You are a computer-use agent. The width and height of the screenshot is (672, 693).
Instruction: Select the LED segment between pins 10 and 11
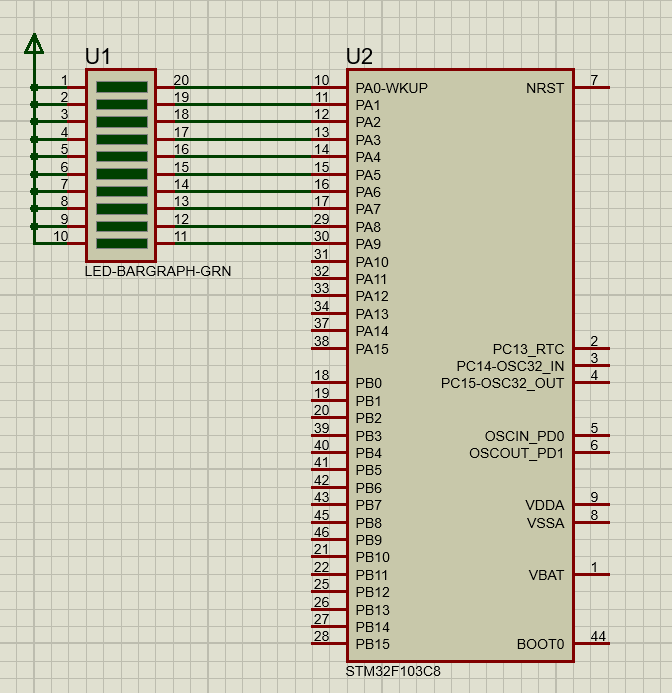(x=122, y=244)
